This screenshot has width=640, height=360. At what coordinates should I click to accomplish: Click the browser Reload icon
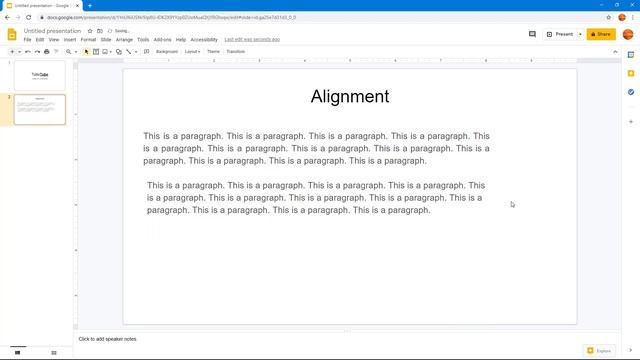click(x=29, y=18)
